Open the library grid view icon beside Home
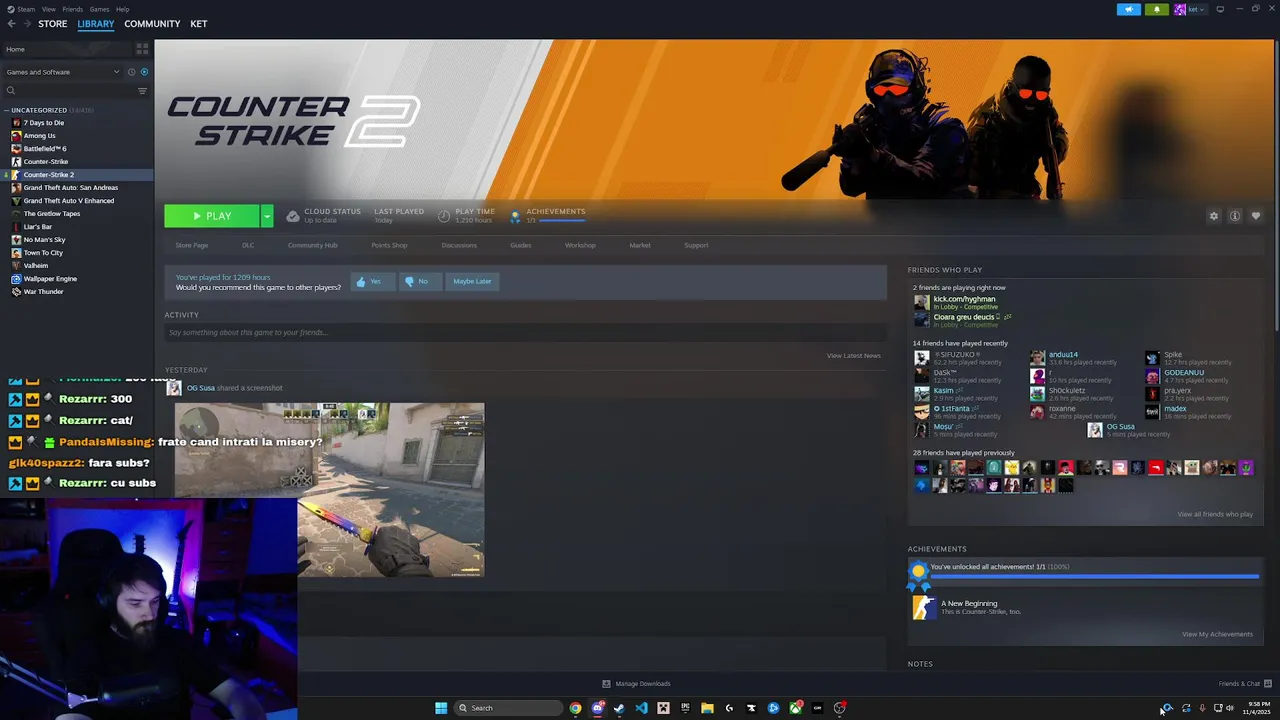The height and width of the screenshot is (720, 1280). tap(142, 48)
